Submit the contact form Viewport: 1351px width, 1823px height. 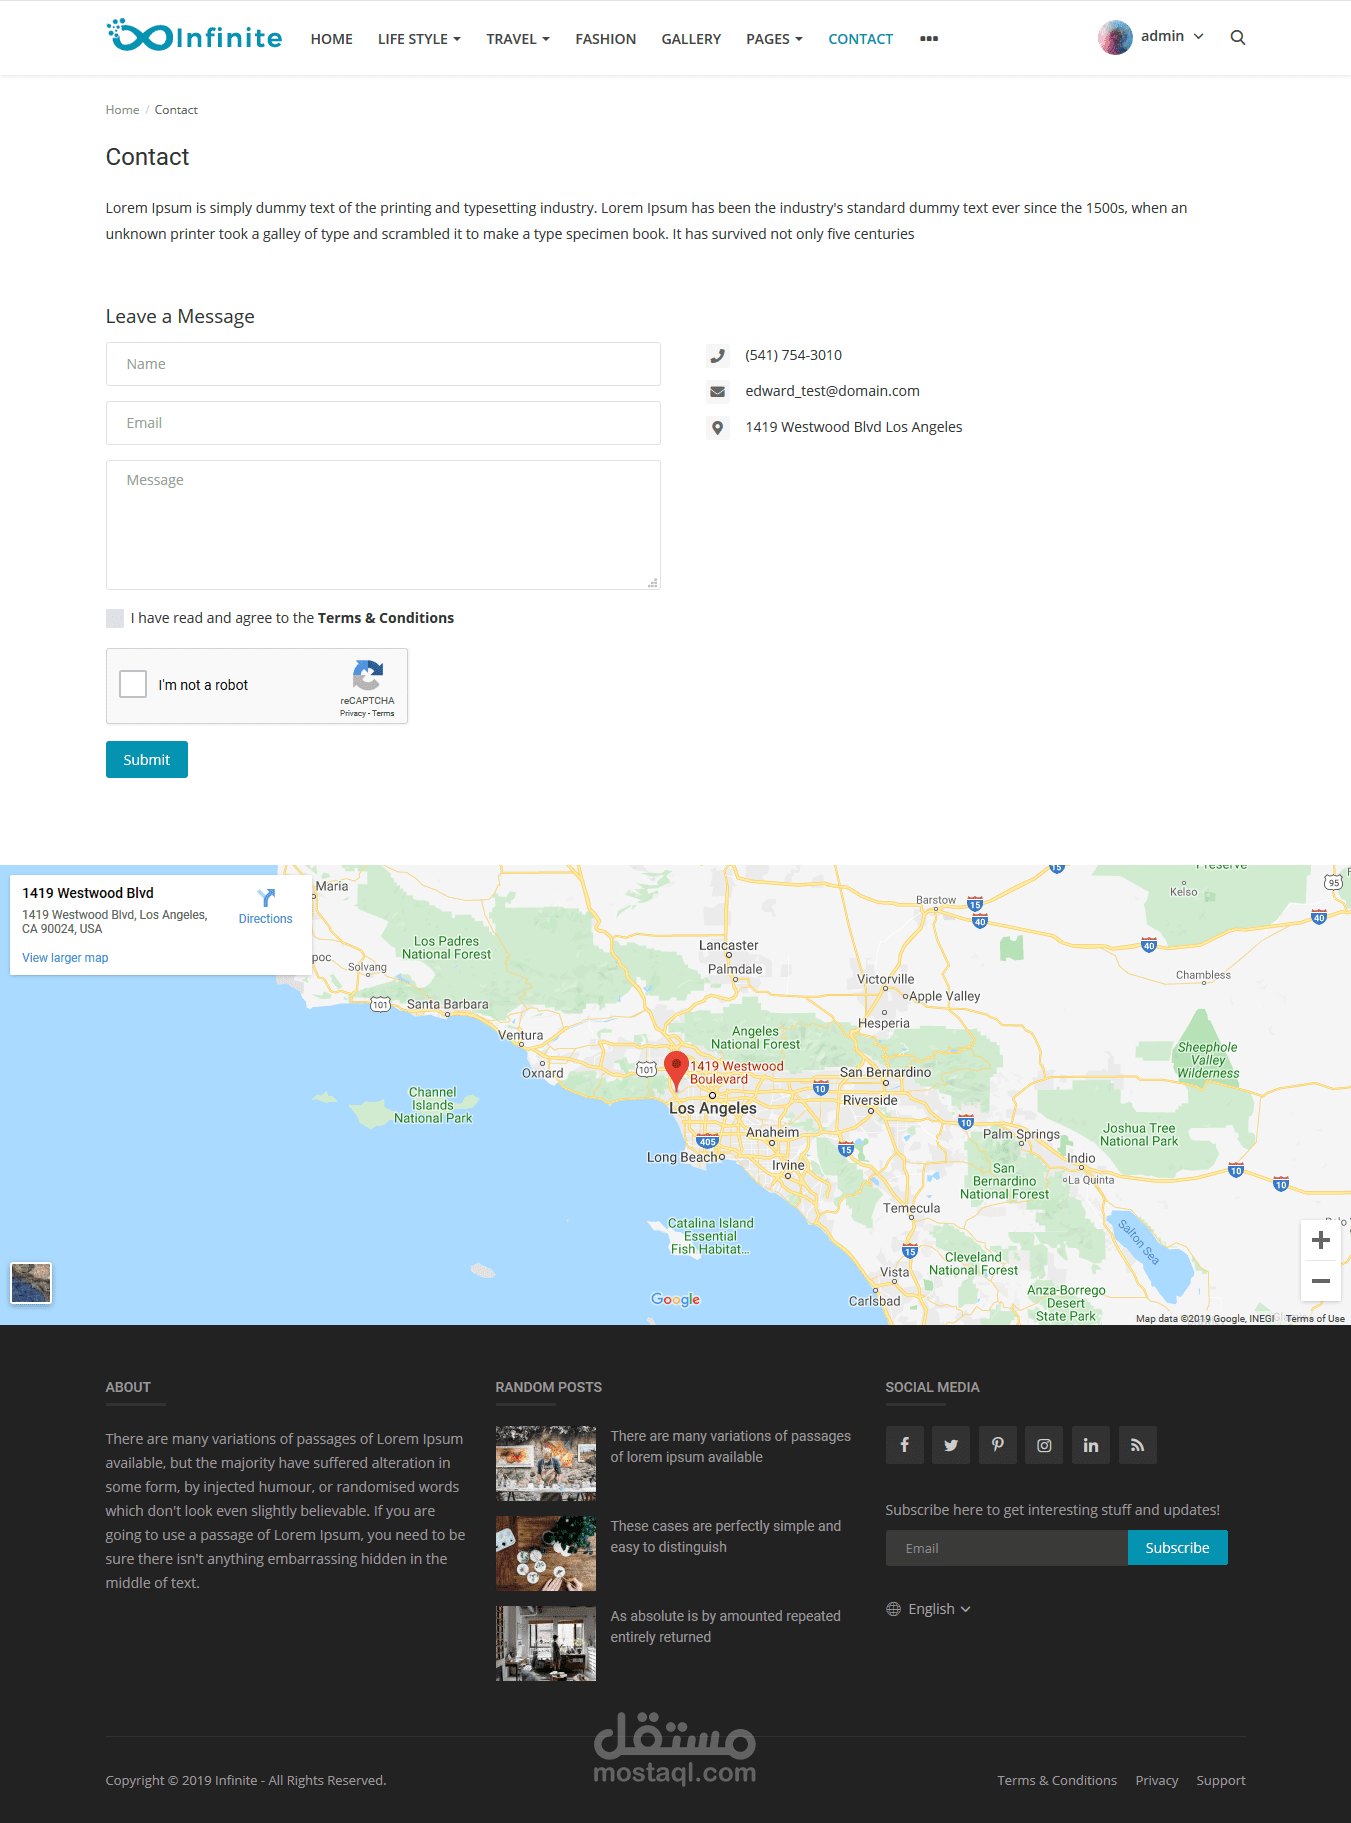tap(147, 760)
